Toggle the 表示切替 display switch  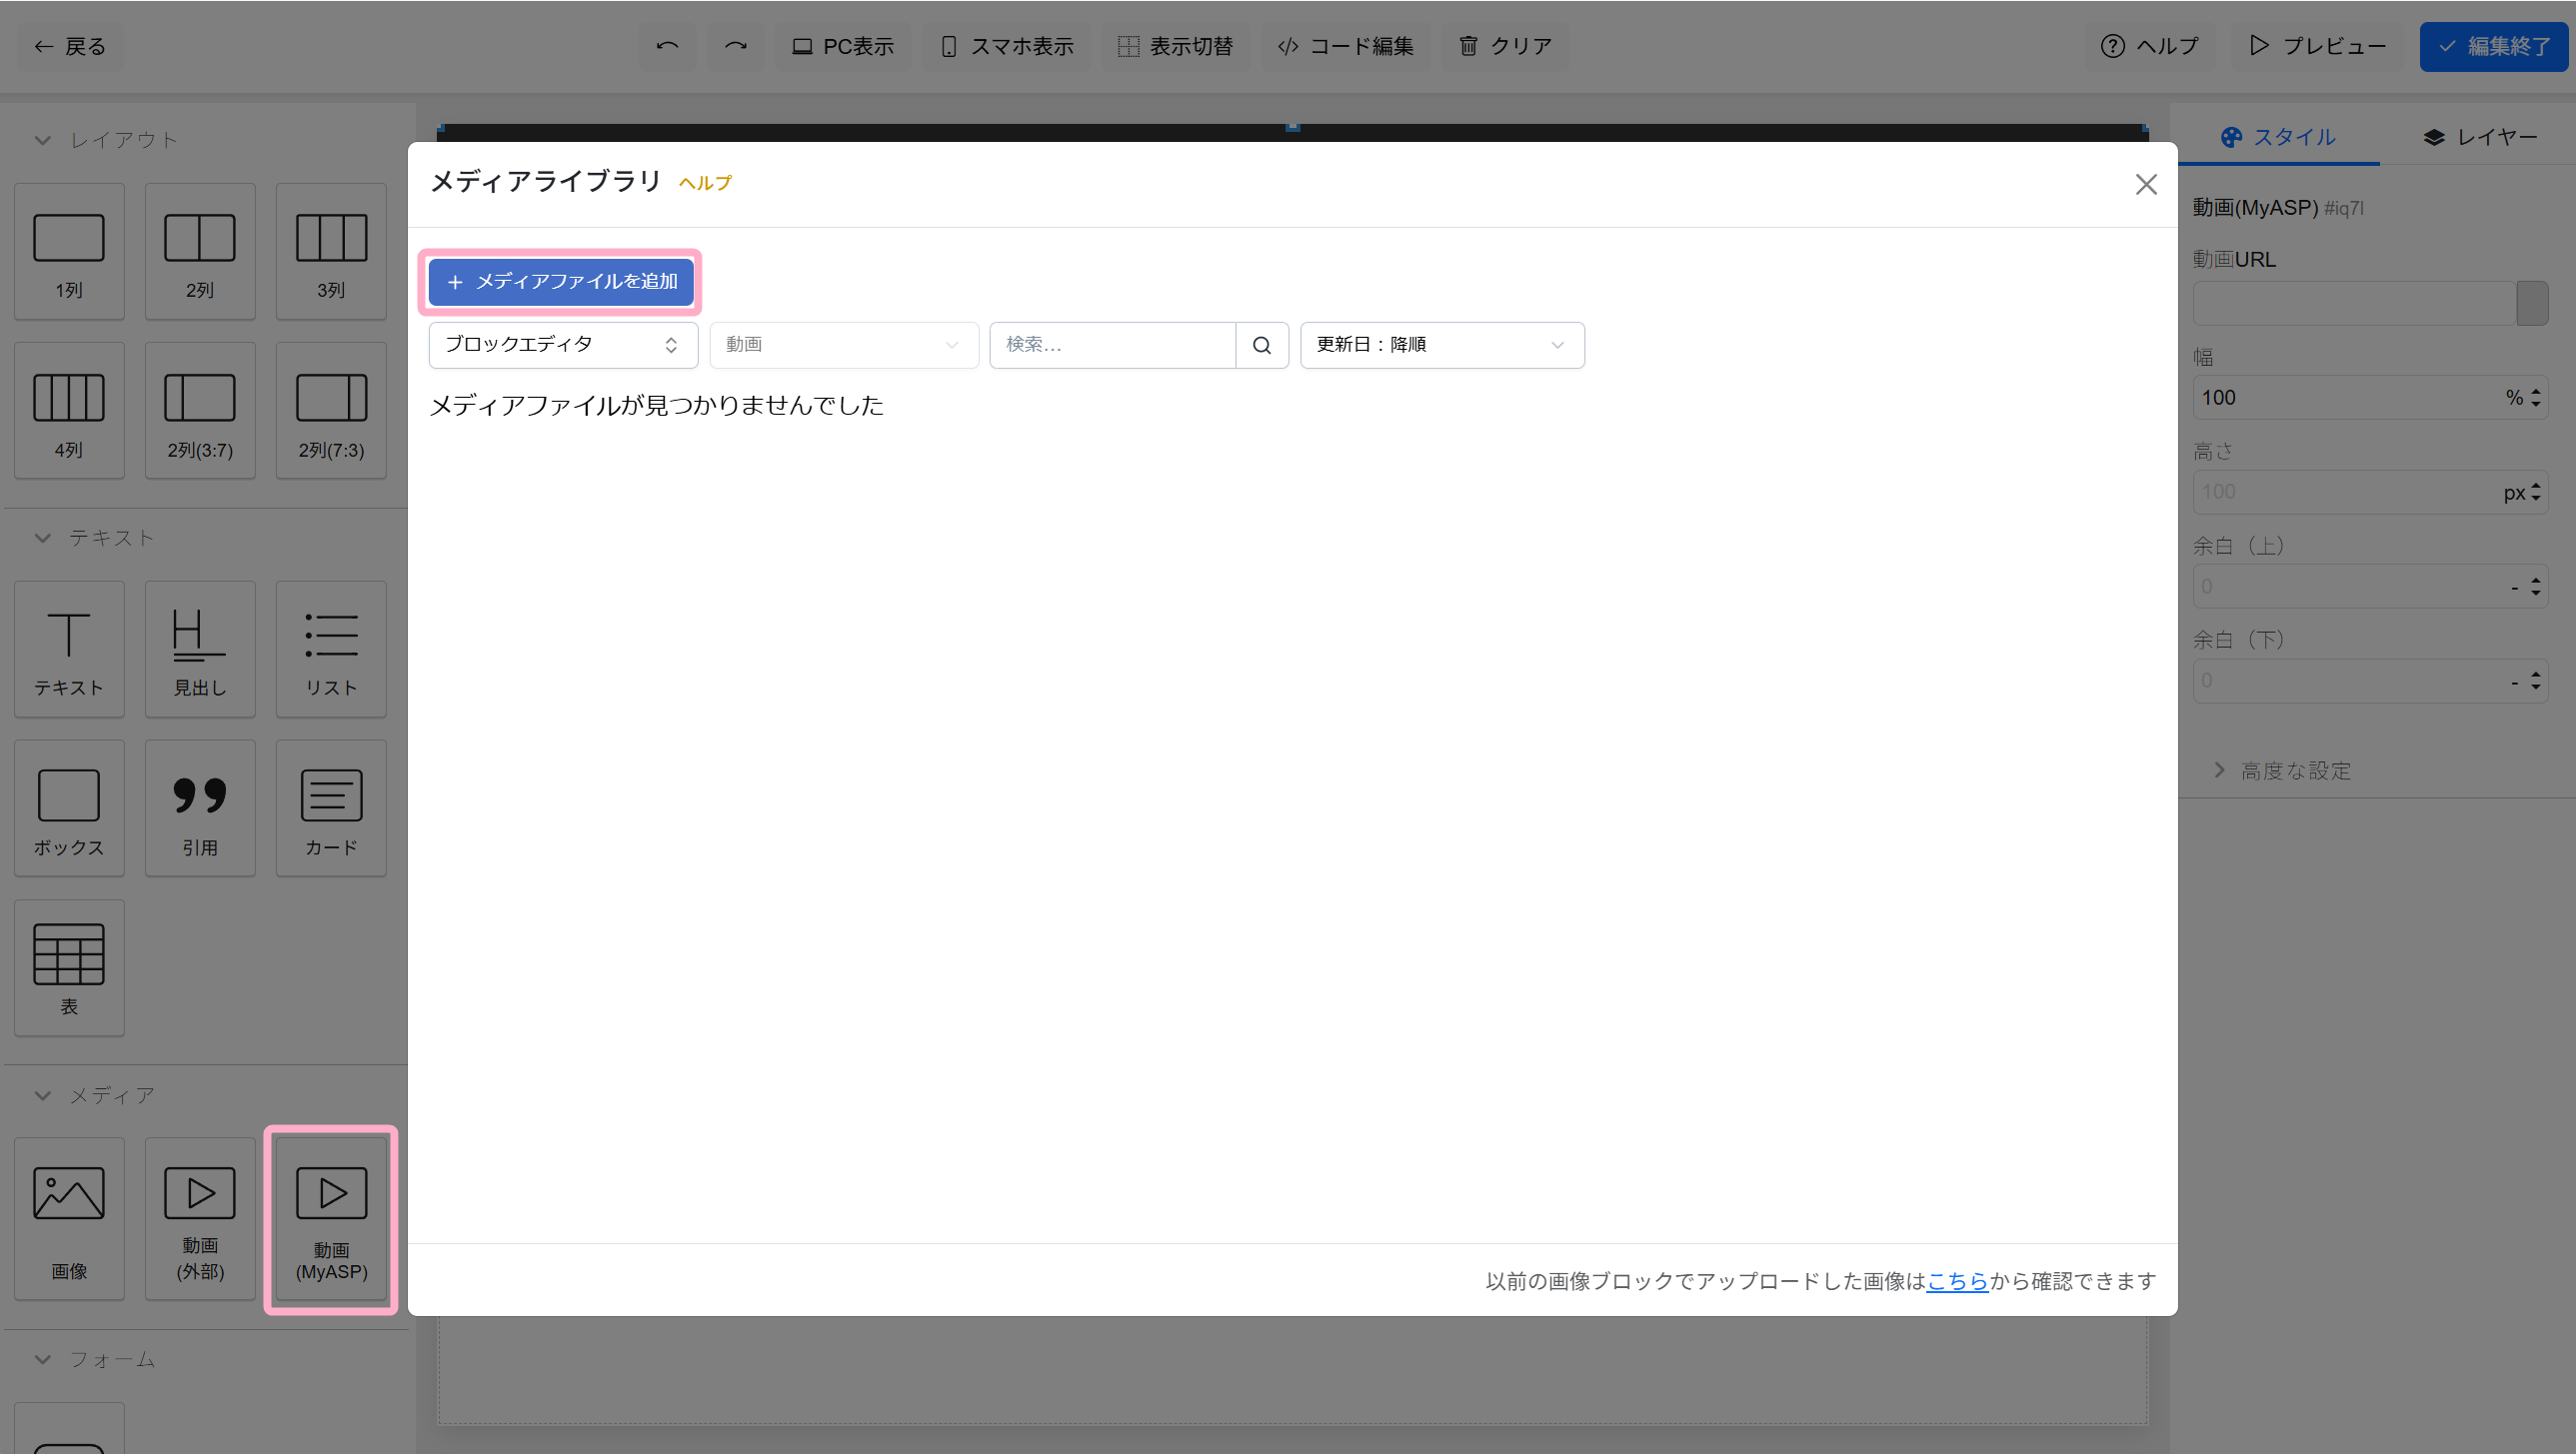[x=1176, y=46]
